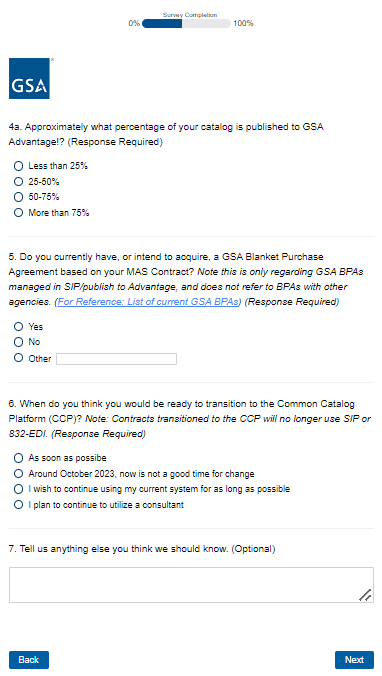This screenshot has width=382, height=676.
Task: Select the 50-75% radio button
Action: coord(18,197)
